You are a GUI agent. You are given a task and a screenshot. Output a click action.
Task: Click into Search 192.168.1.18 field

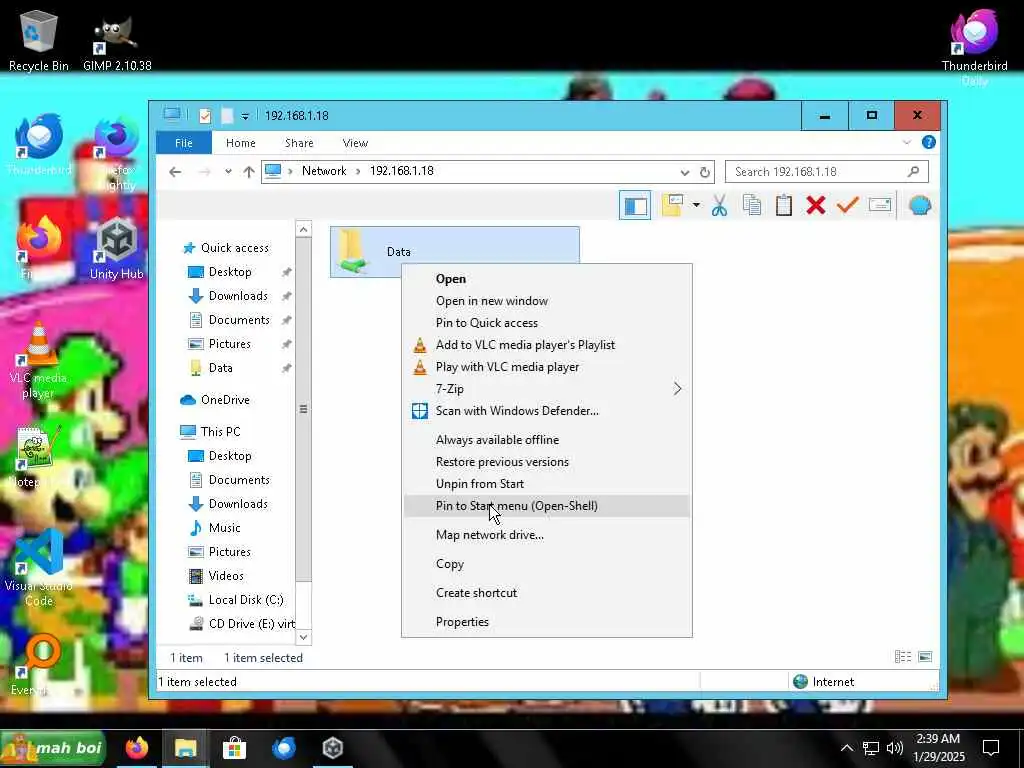click(826, 172)
